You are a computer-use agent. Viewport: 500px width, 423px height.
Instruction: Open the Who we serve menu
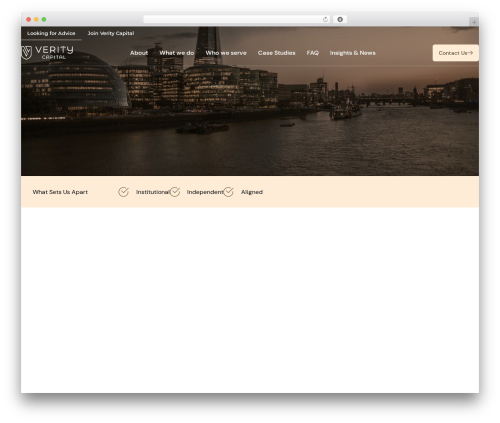pyautogui.click(x=226, y=53)
